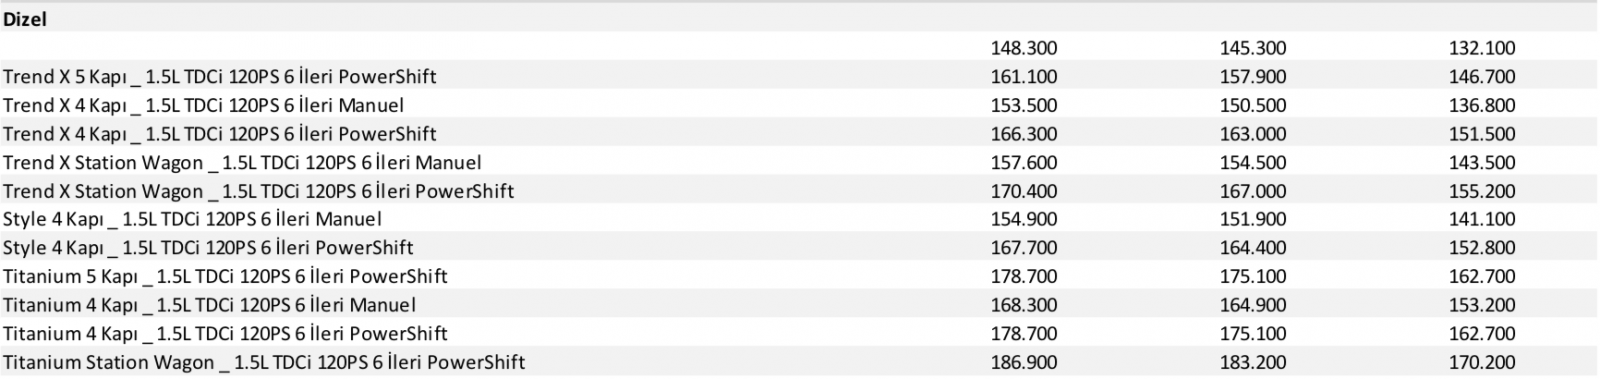Select Trend X 5 Kapı PowerShift row
Viewport: 1600px width, 379px height.
pyautogui.click(x=800, y=76)
